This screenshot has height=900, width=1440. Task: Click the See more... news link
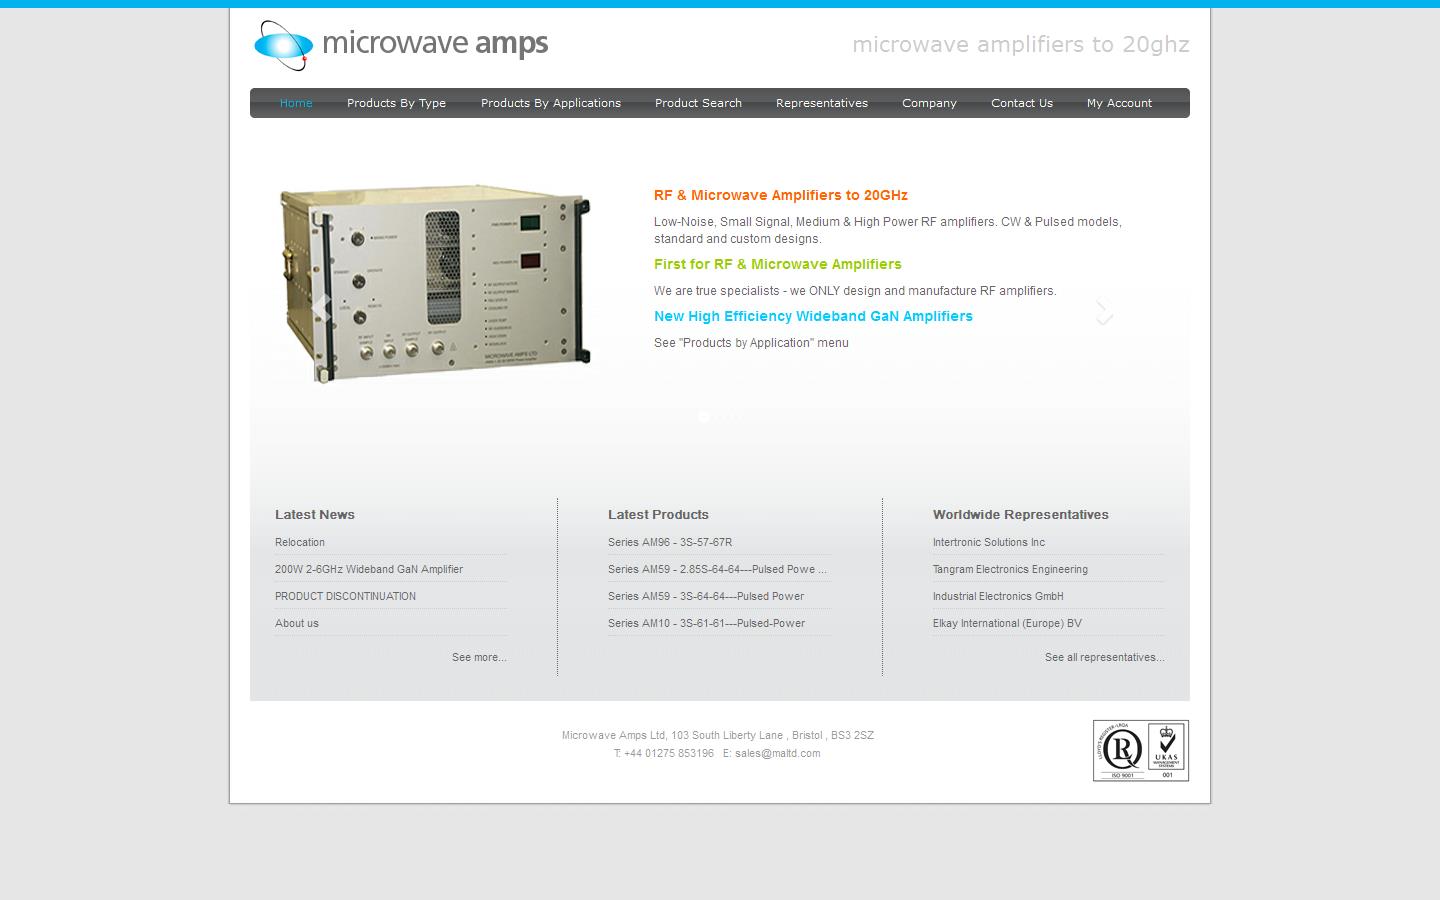(x=479, y=657)
